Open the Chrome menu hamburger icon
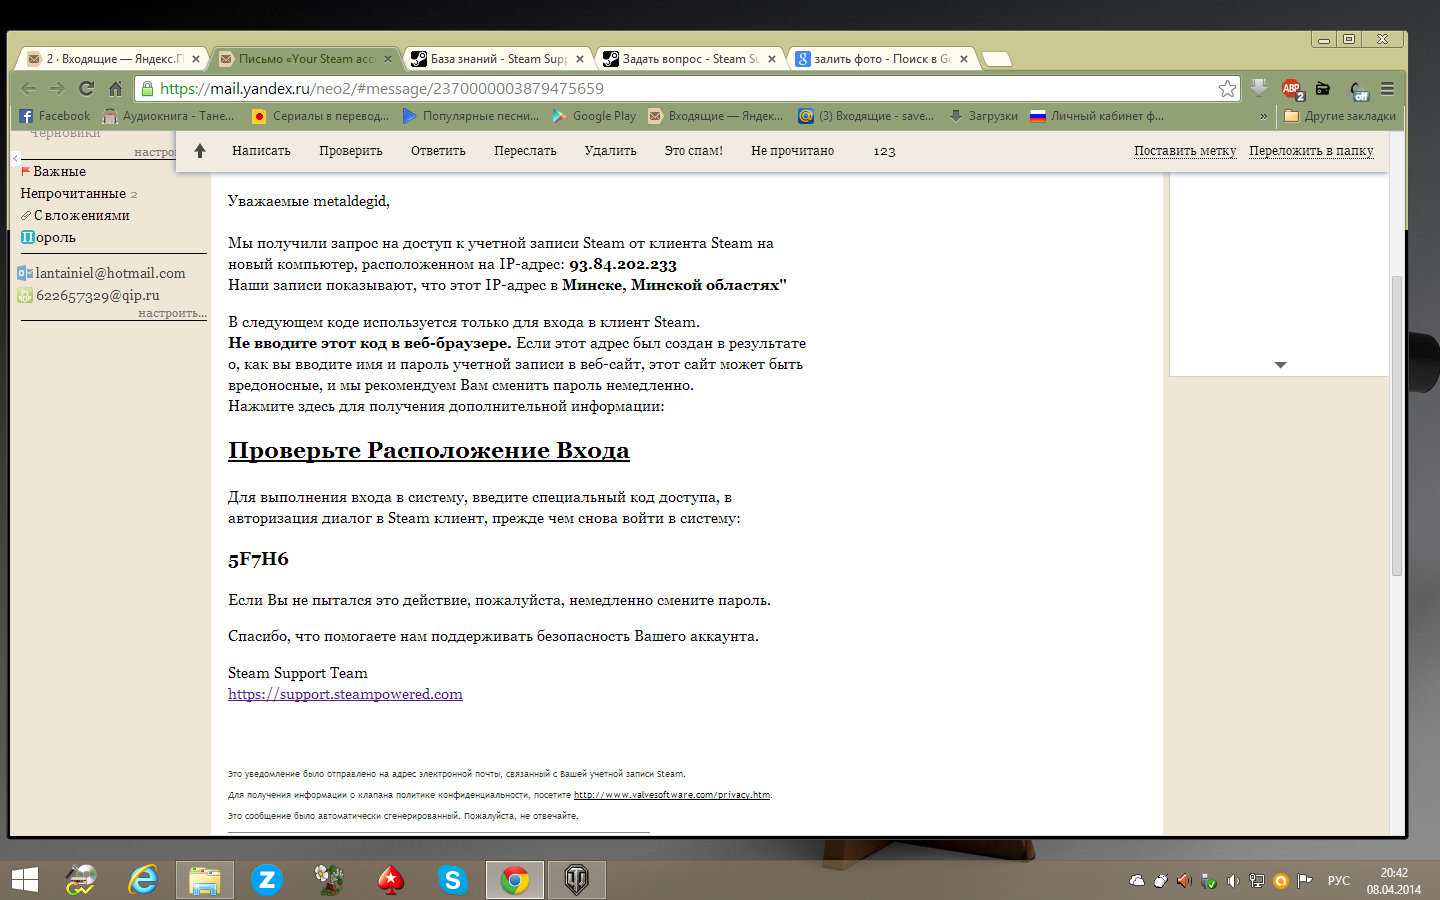Viewport: 1440px width, 900px height. coord(1387,89)
